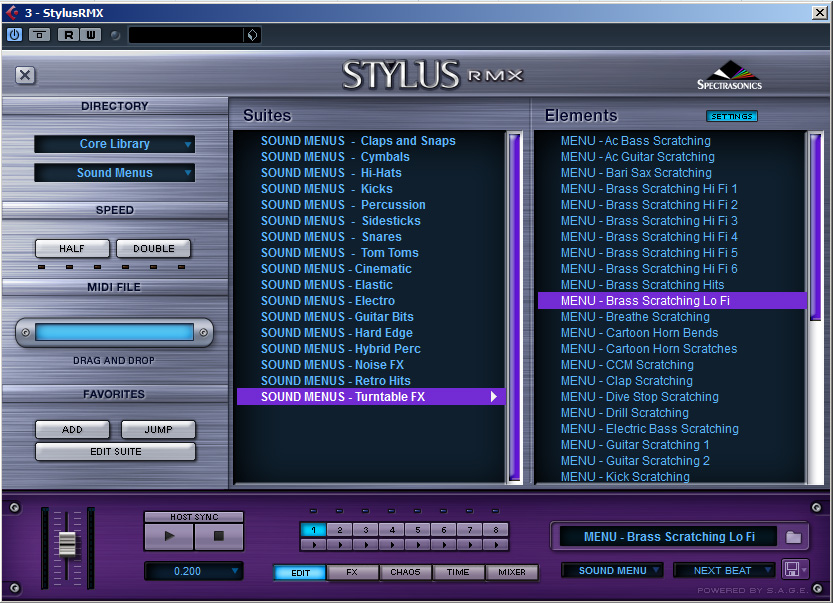Click the JUMP favorites button
The width and height of the screenshot is (833, 603).
[x=158, y=429]
